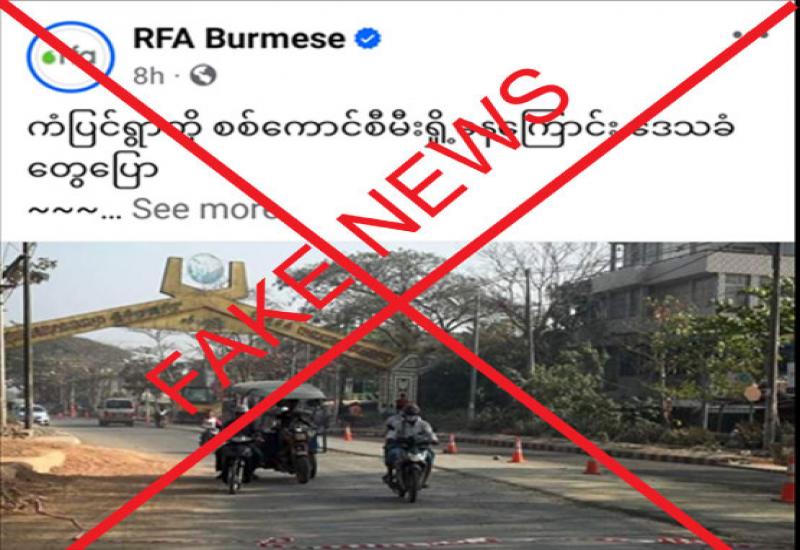Open the RFA Burmese page name
Viewport: 800px width, 550px height.
click(239, 38)
